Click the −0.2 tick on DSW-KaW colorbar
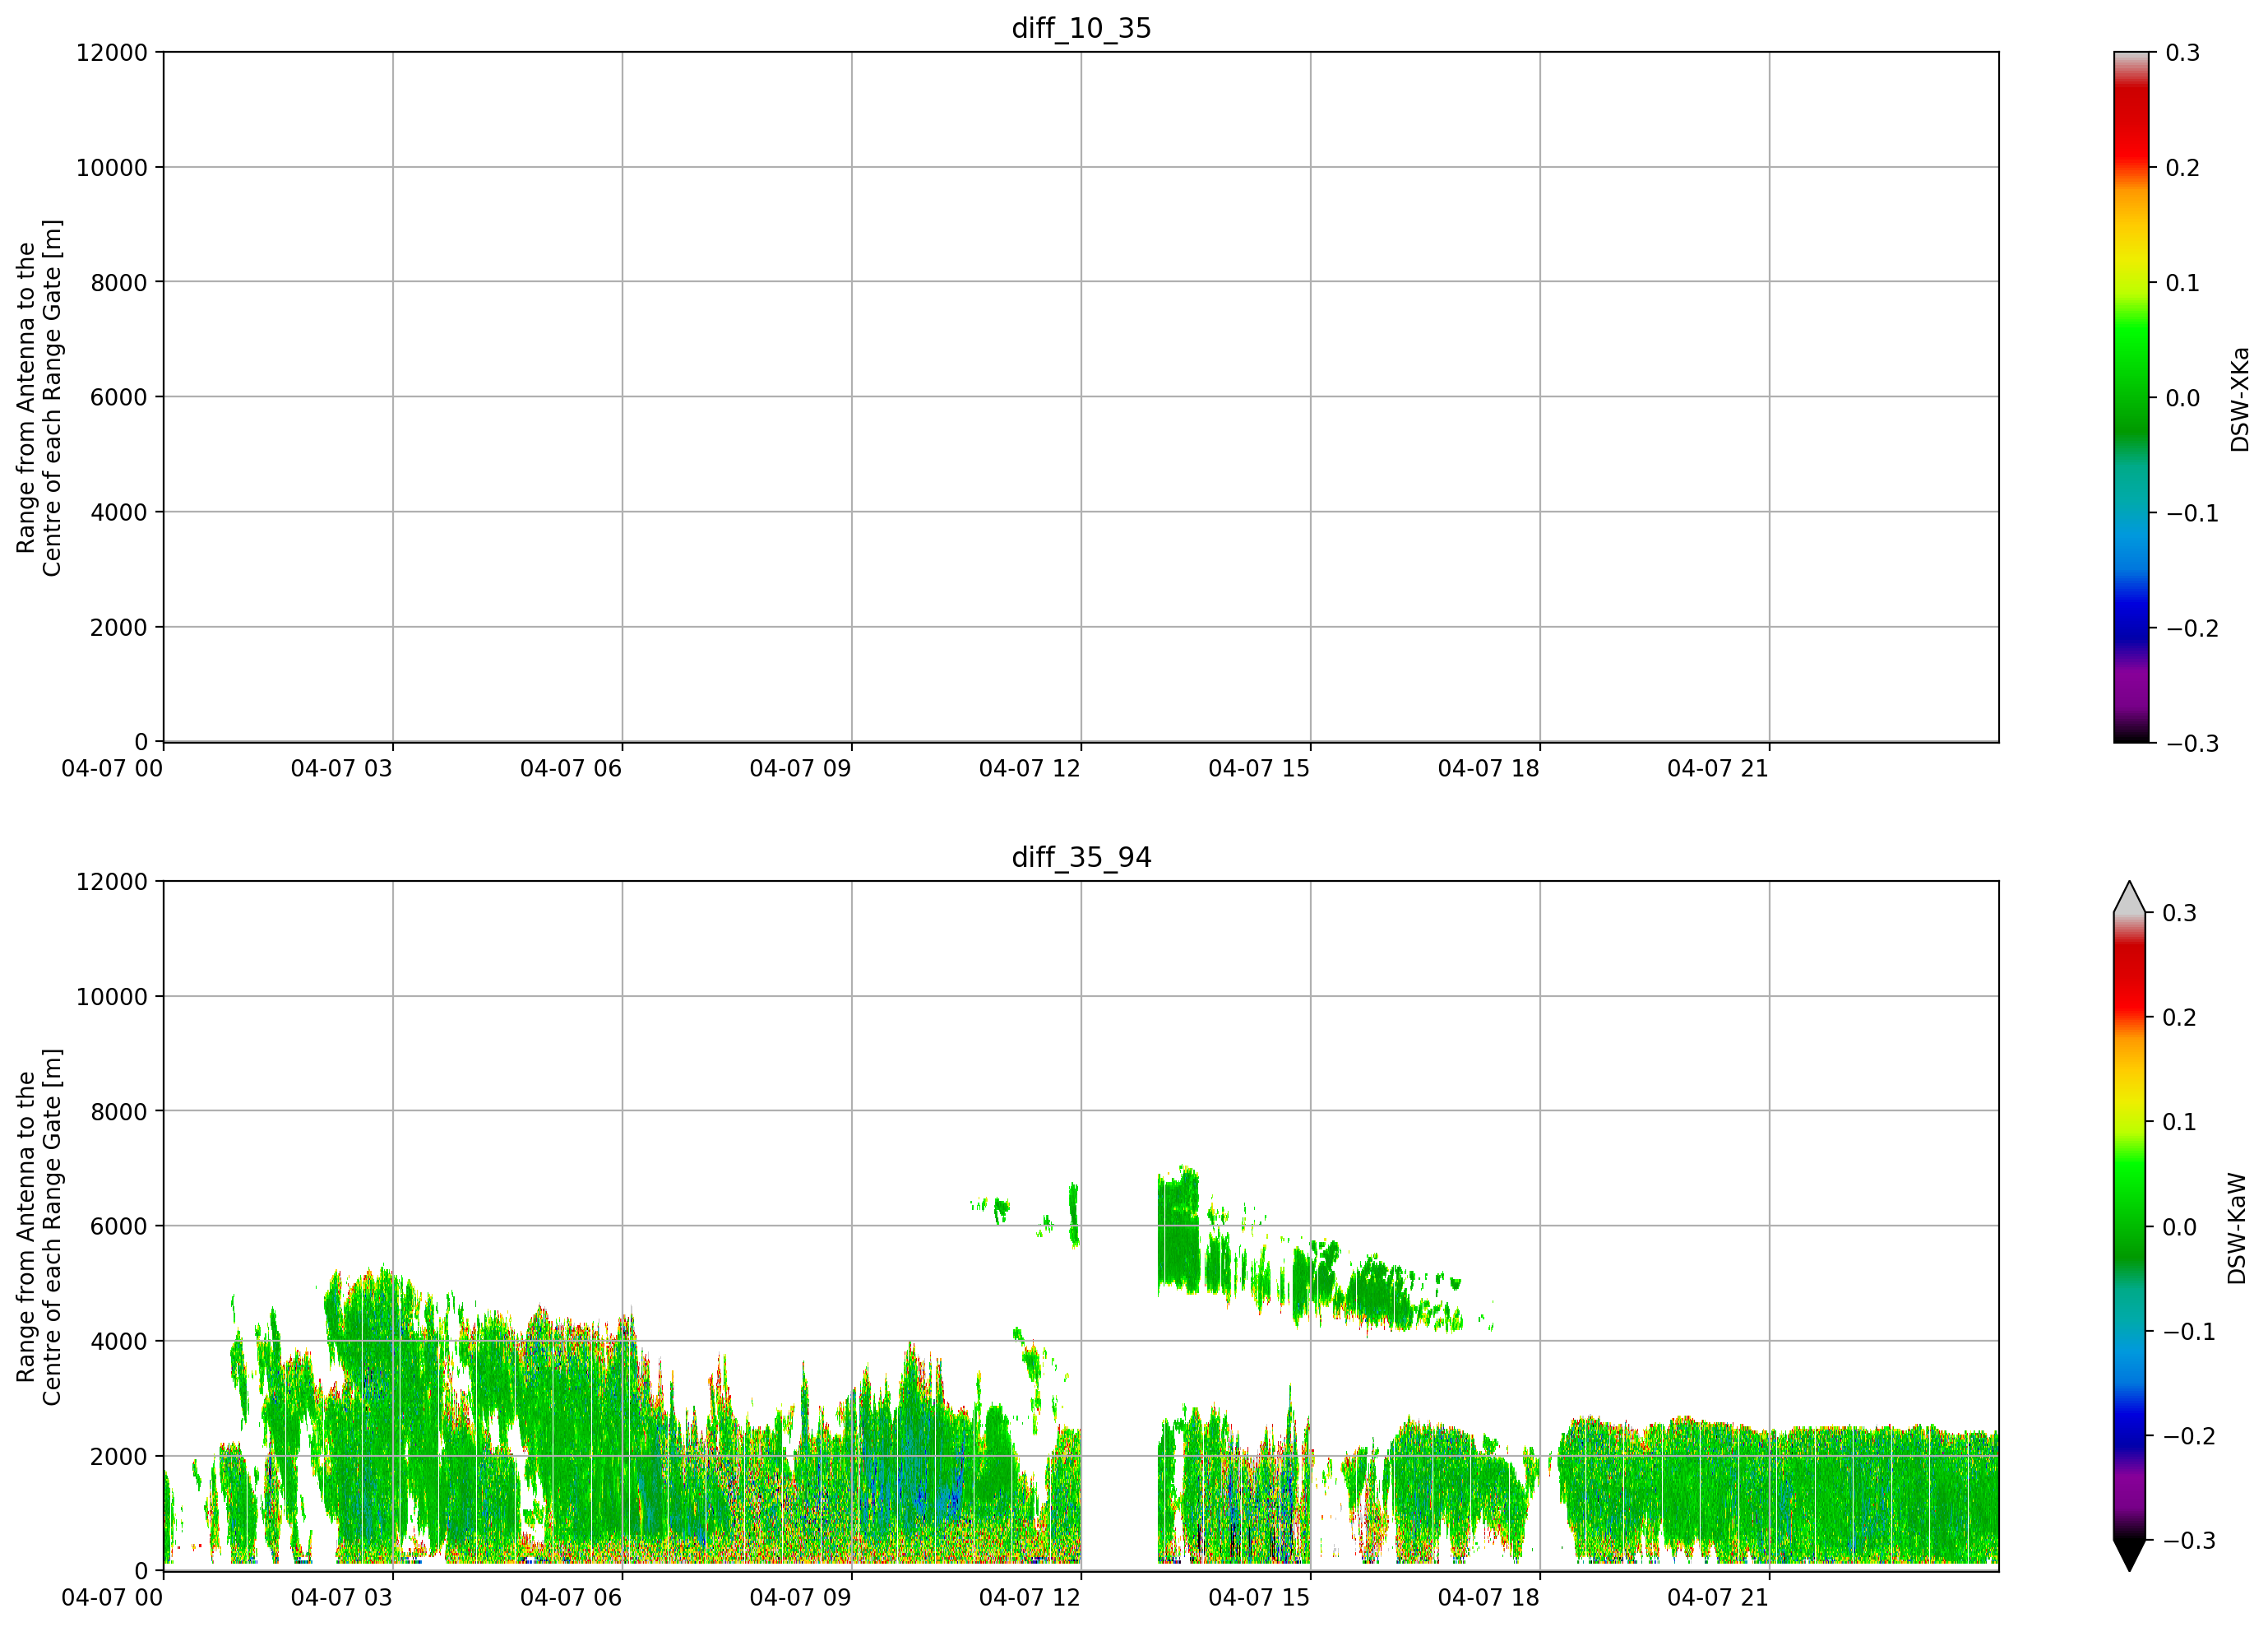The image size is (2268, 1627). point(2189,1435)
